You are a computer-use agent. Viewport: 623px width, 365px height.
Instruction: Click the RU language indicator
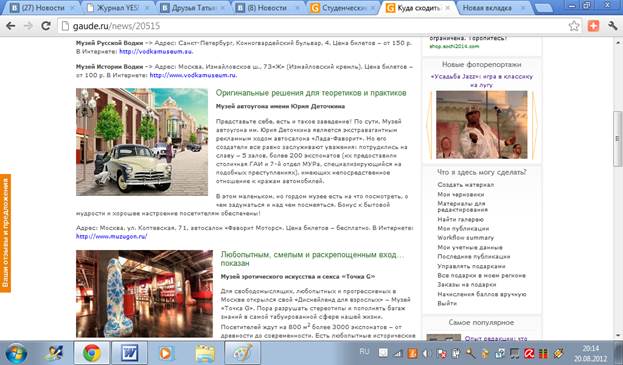point(364,352)
